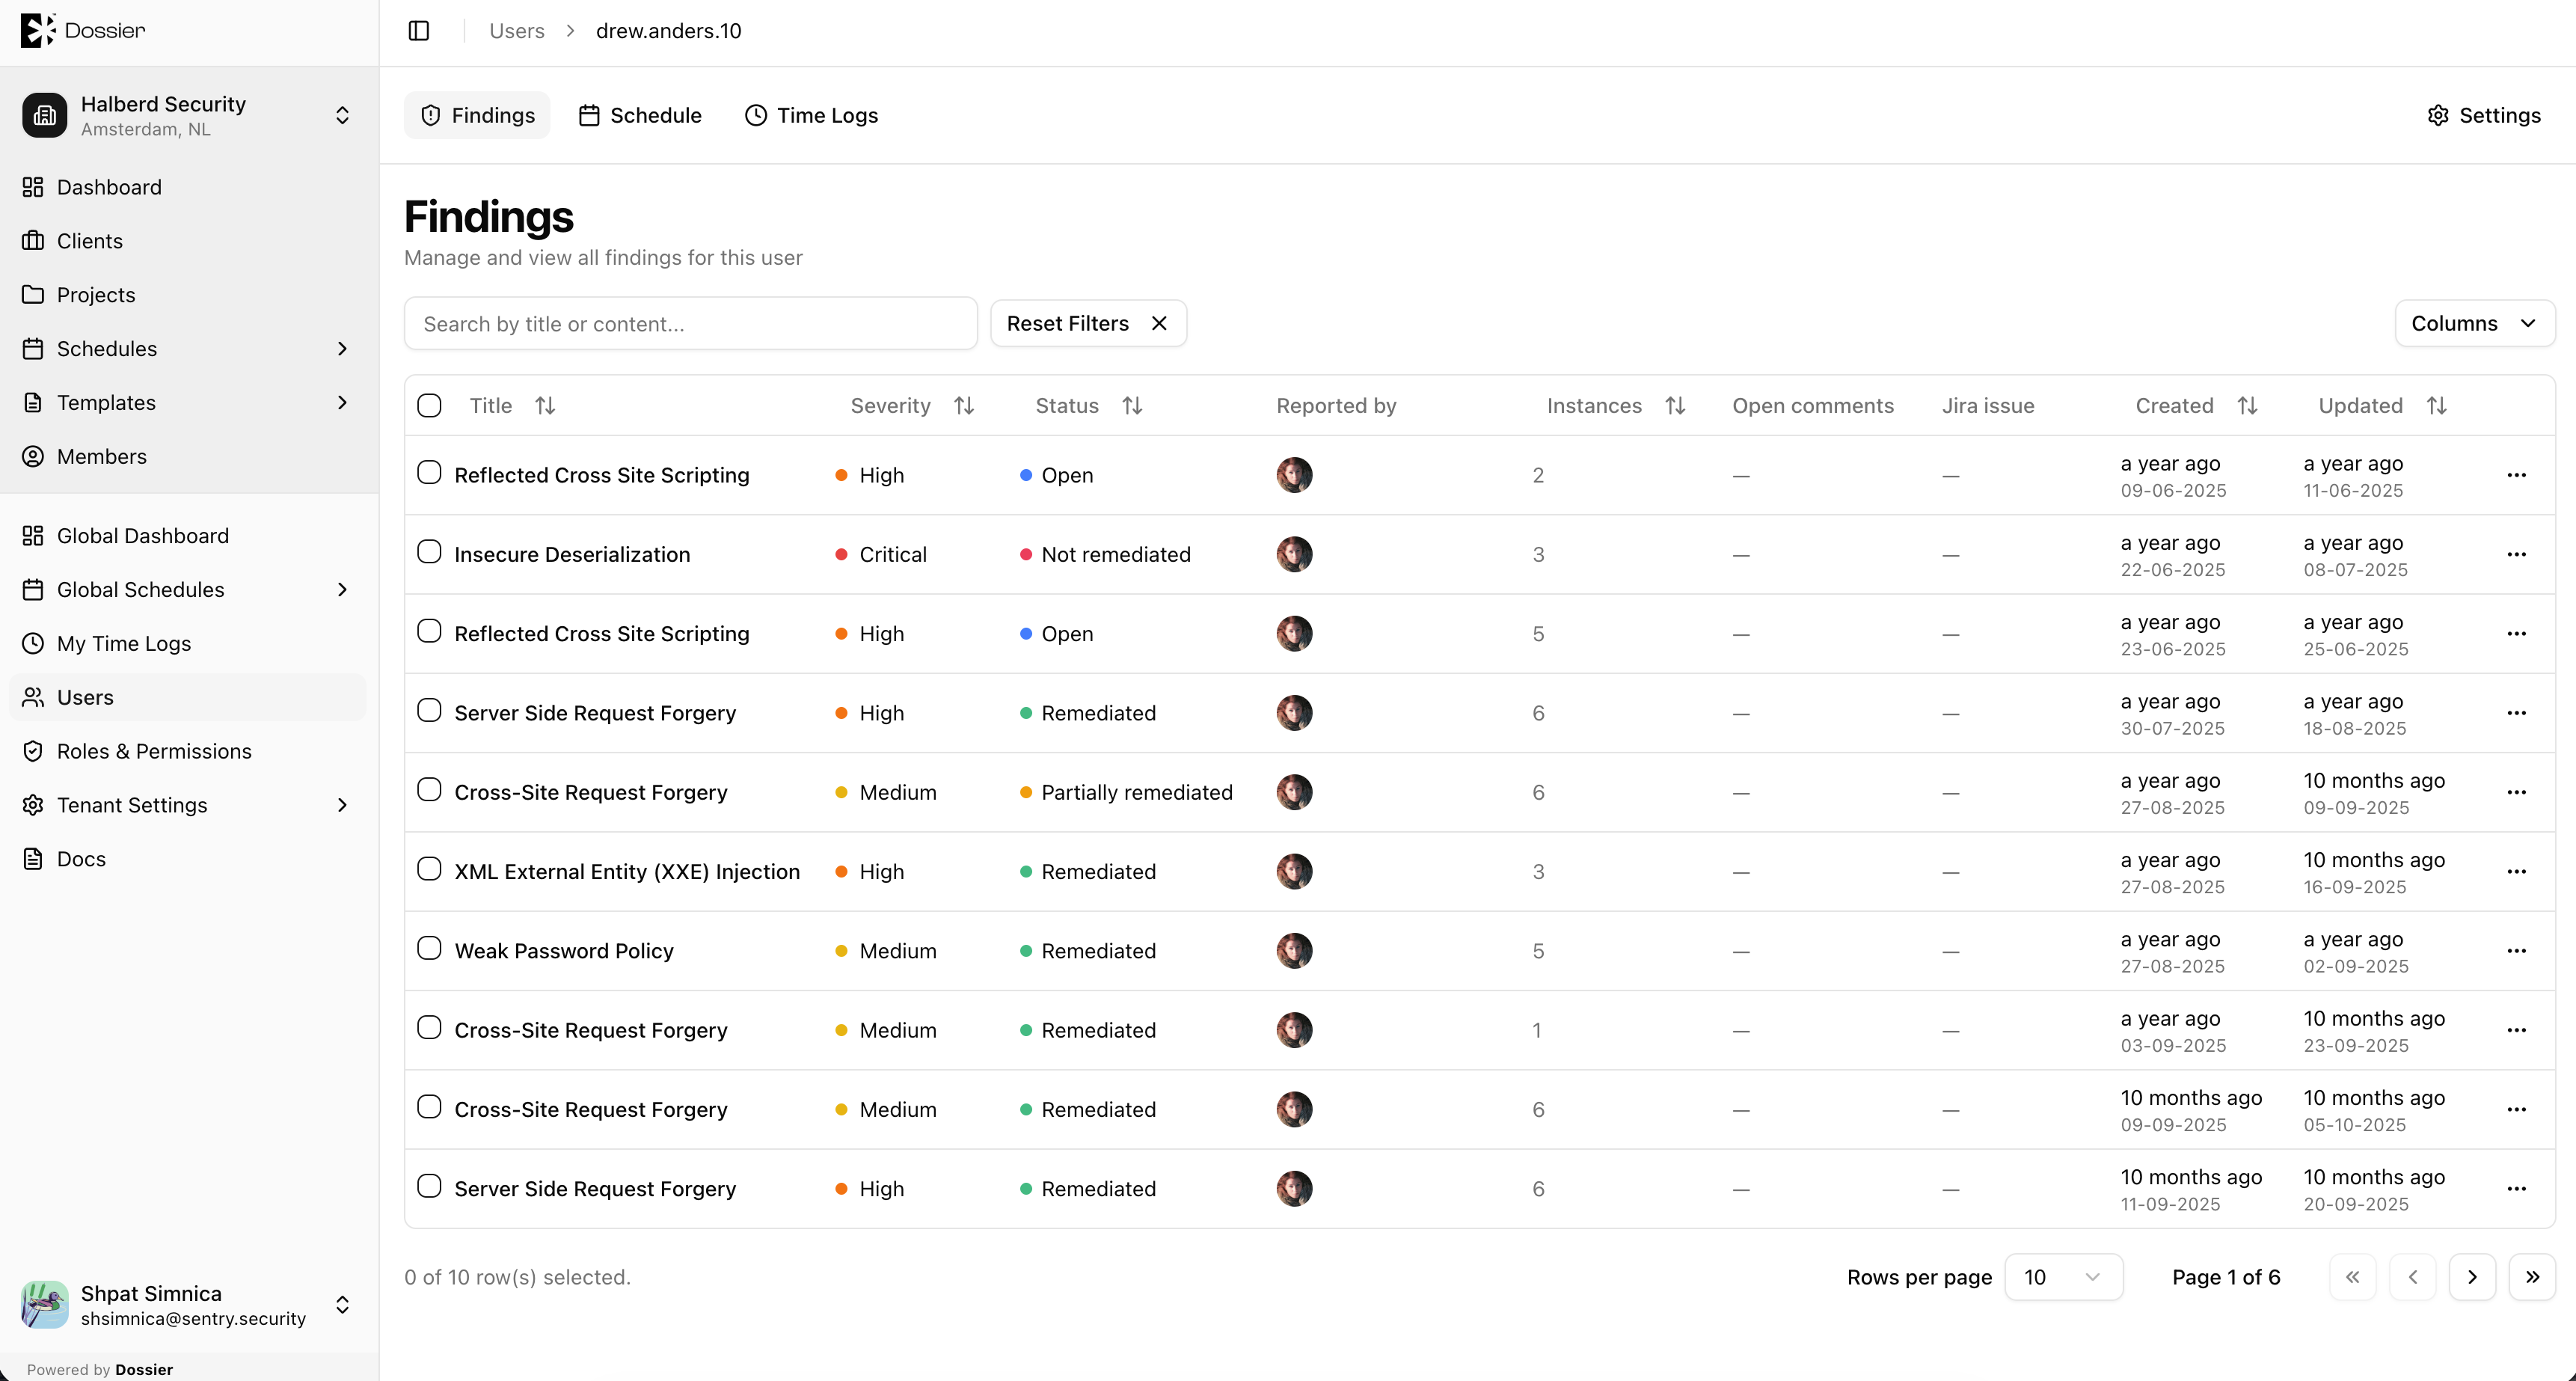Click Reset Filters button
2576x1381 pixels.
point(1088,323)
